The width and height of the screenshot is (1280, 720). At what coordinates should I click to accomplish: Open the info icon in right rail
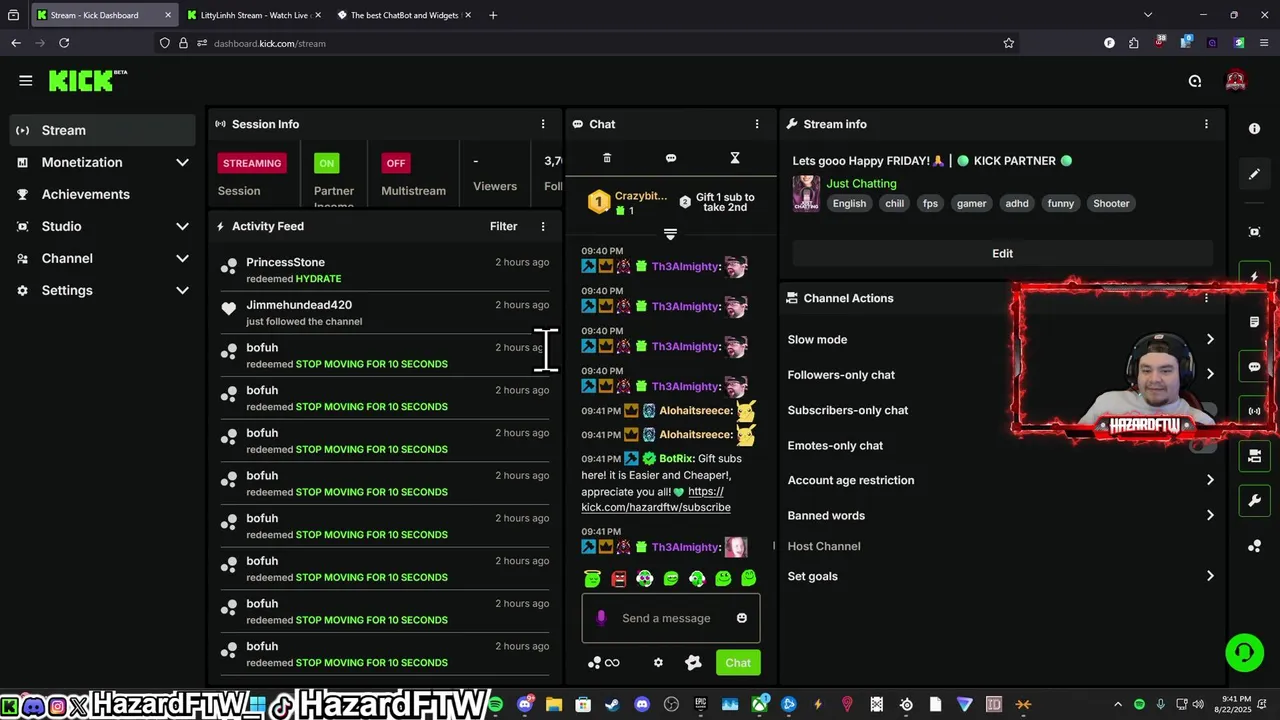click(x=1254, y=129)
